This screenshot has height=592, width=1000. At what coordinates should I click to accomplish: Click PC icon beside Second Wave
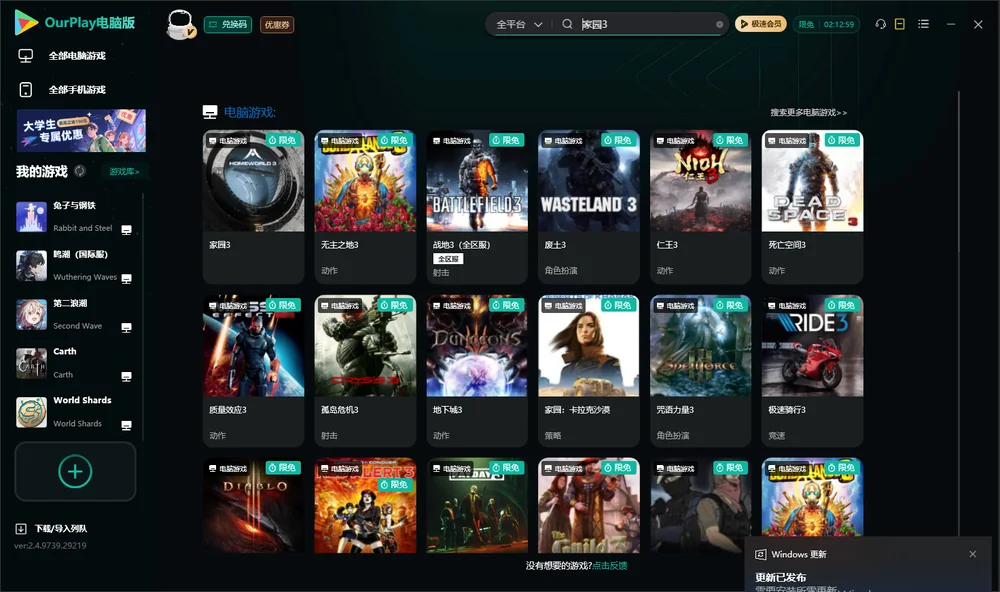tap(126, 328)
